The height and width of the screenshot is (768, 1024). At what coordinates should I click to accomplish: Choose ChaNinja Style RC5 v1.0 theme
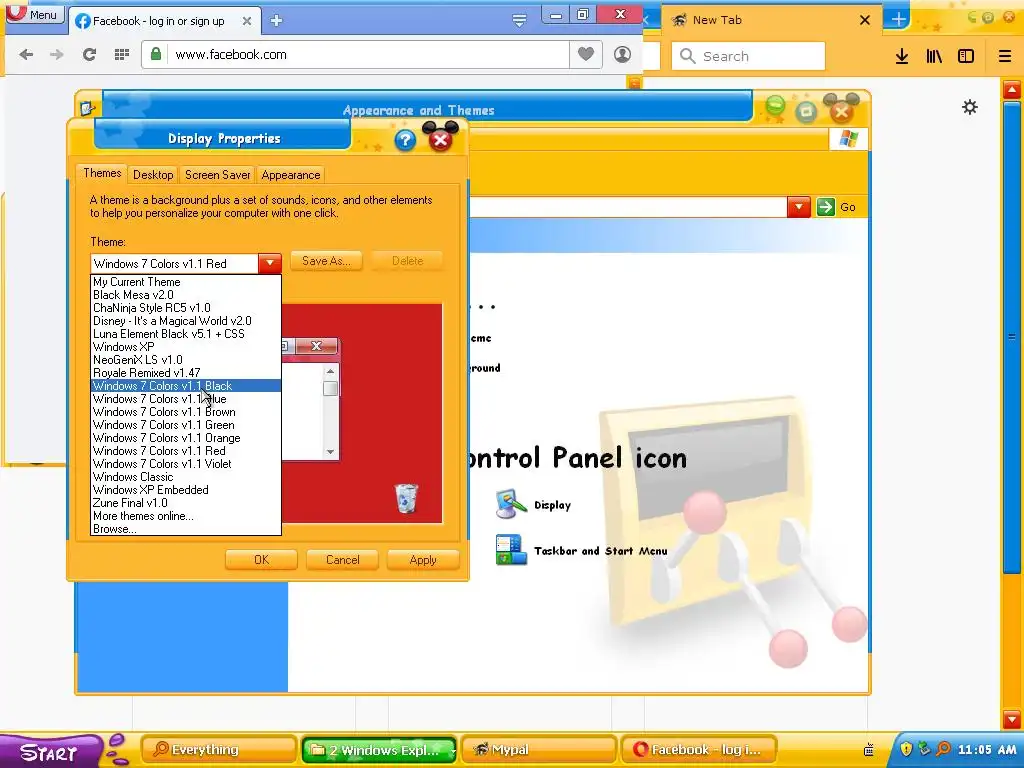(x=185, y=308)
